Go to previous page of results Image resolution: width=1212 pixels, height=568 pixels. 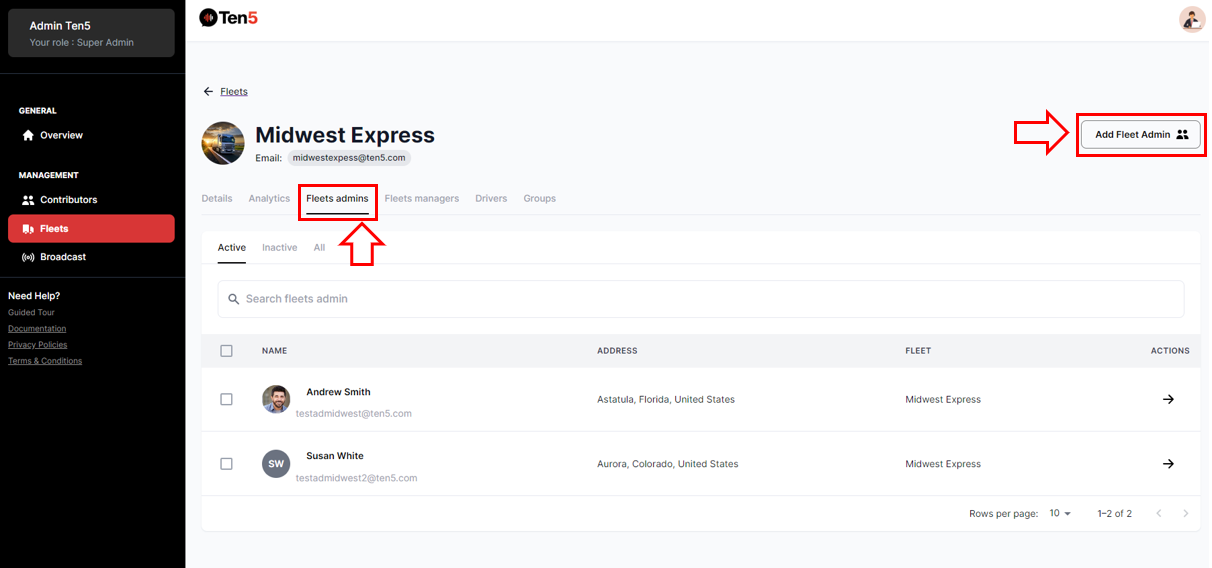point(1159,513)
